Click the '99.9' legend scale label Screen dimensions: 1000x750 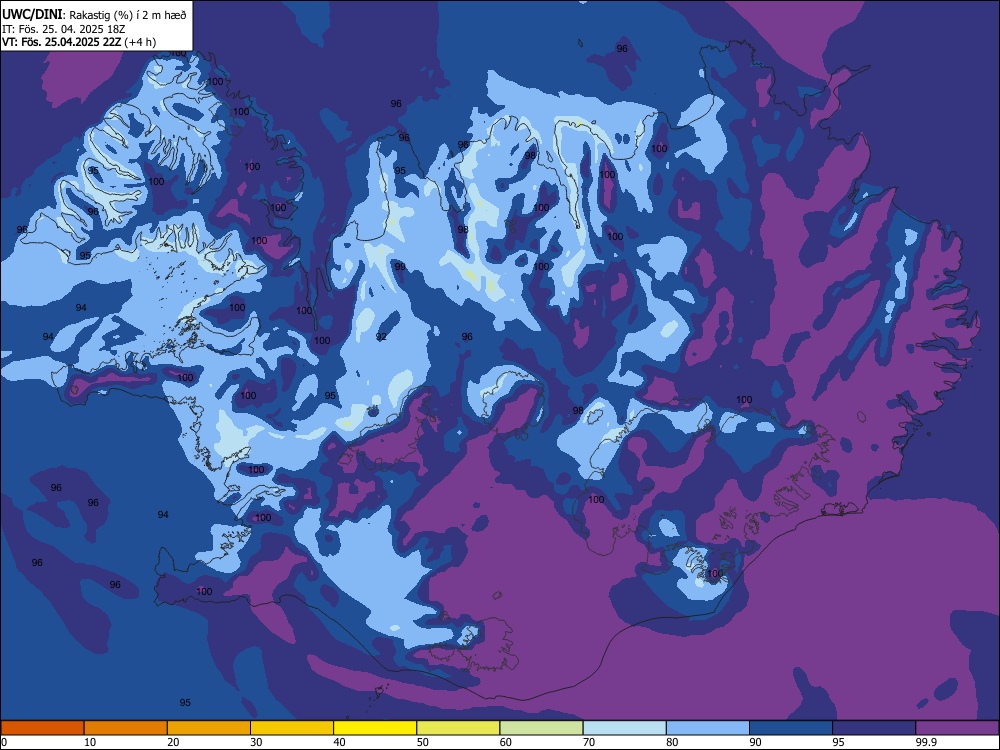(926, 742)
